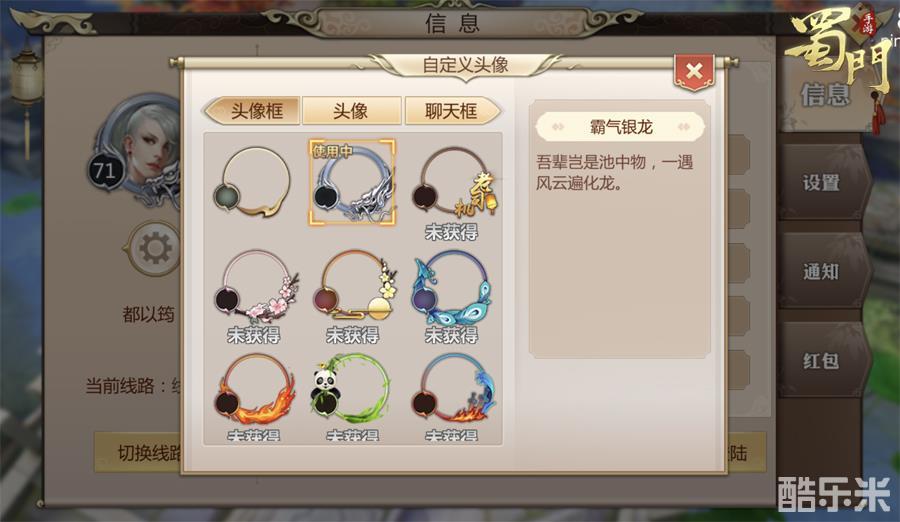Switch to the 头像框 tab
The height and width of the screenshot is (522, 900).
[x=253, y=111]
